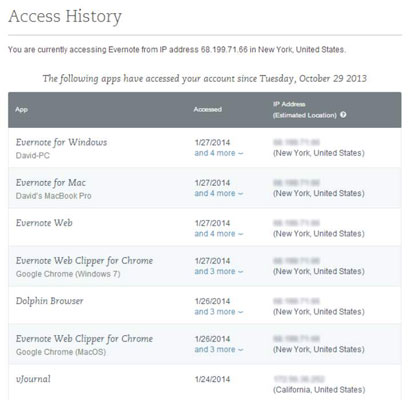Click the help icon beside Estimated Location
Image resolution: width=409 pixels, height=400 pixels.
coord(343,115)
